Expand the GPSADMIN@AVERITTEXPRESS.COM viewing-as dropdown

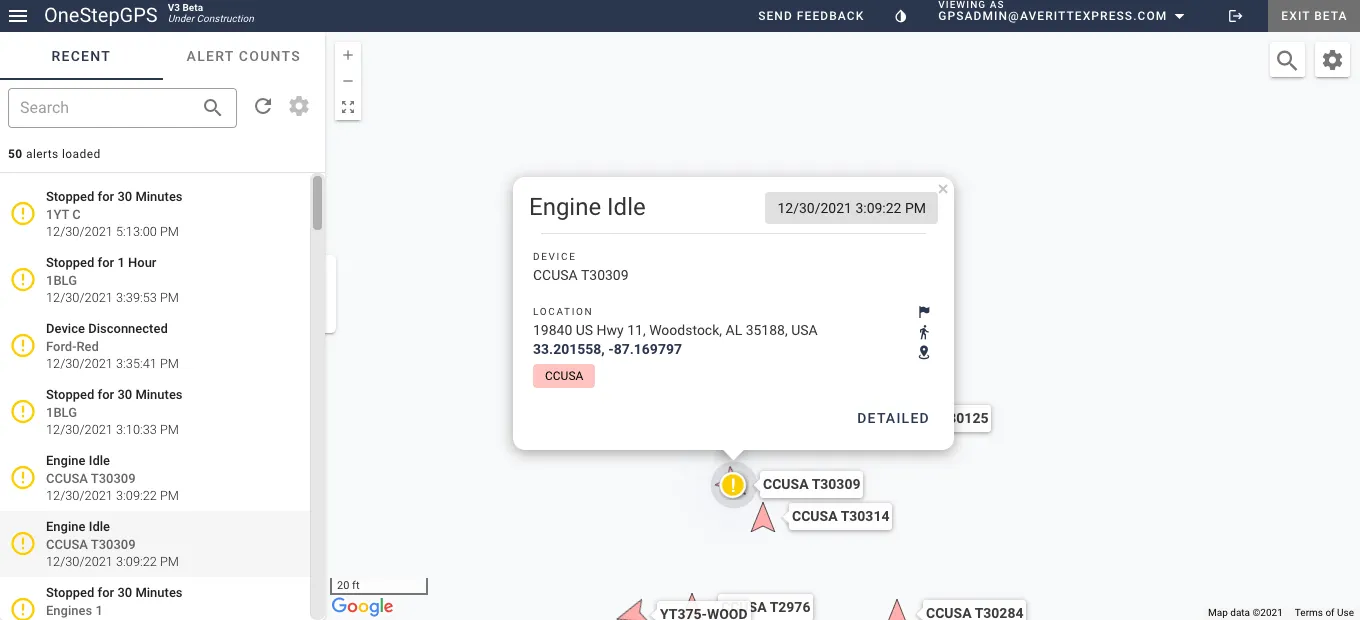coord(1181,16)
